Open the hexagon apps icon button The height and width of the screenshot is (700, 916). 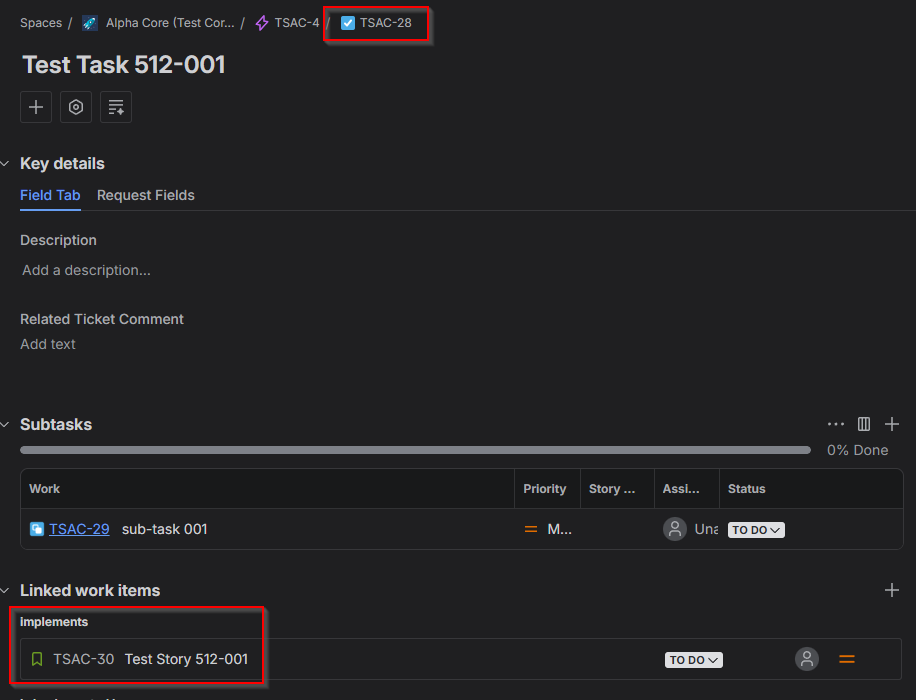(76, 107)
